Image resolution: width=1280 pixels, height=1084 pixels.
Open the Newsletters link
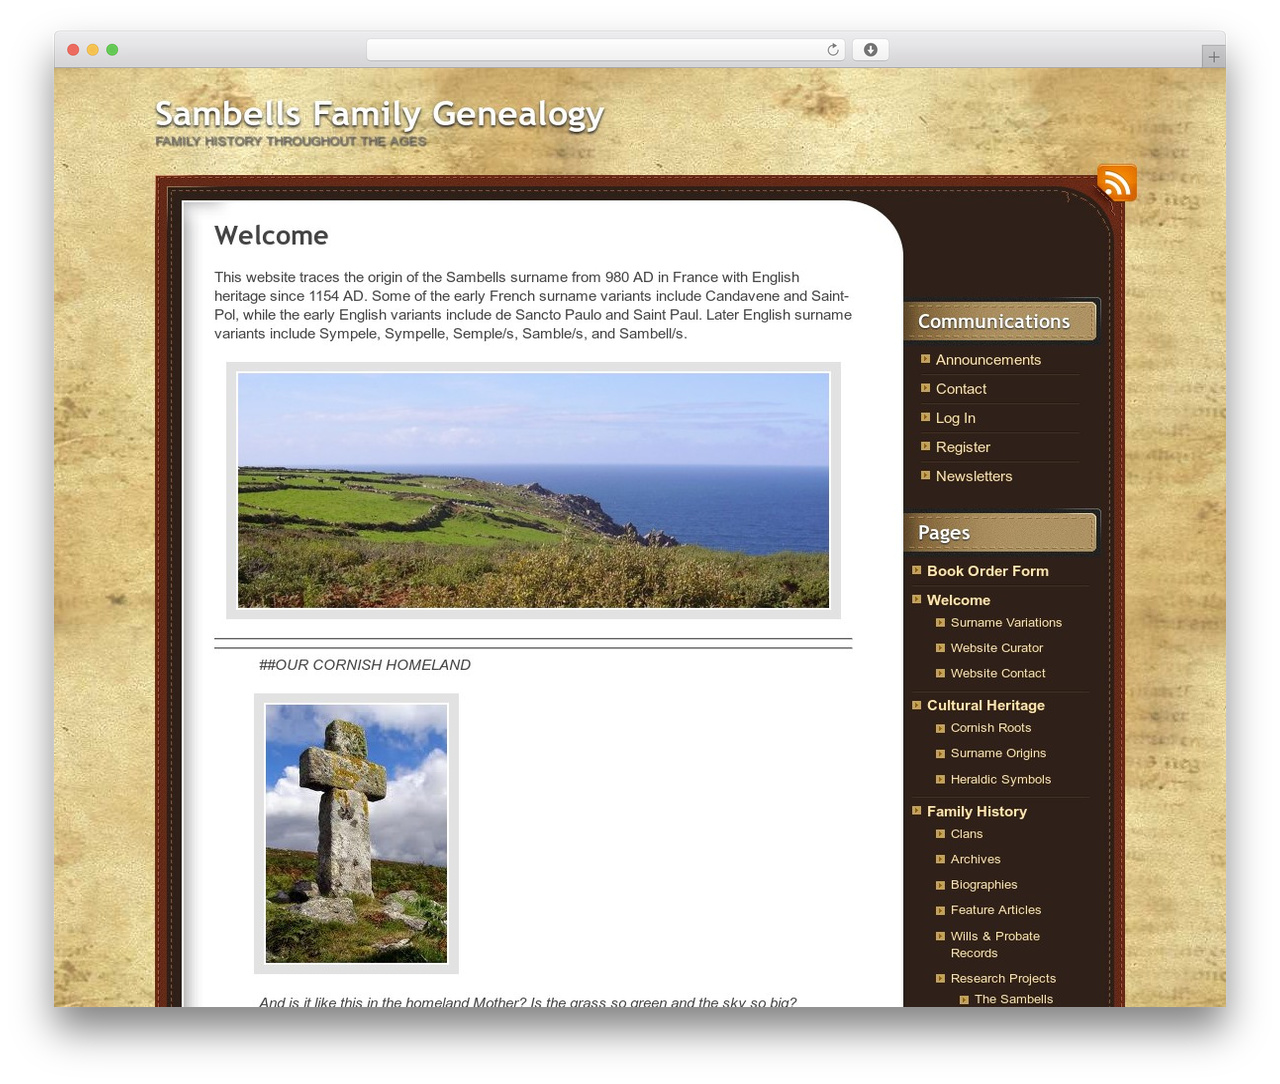974,476
